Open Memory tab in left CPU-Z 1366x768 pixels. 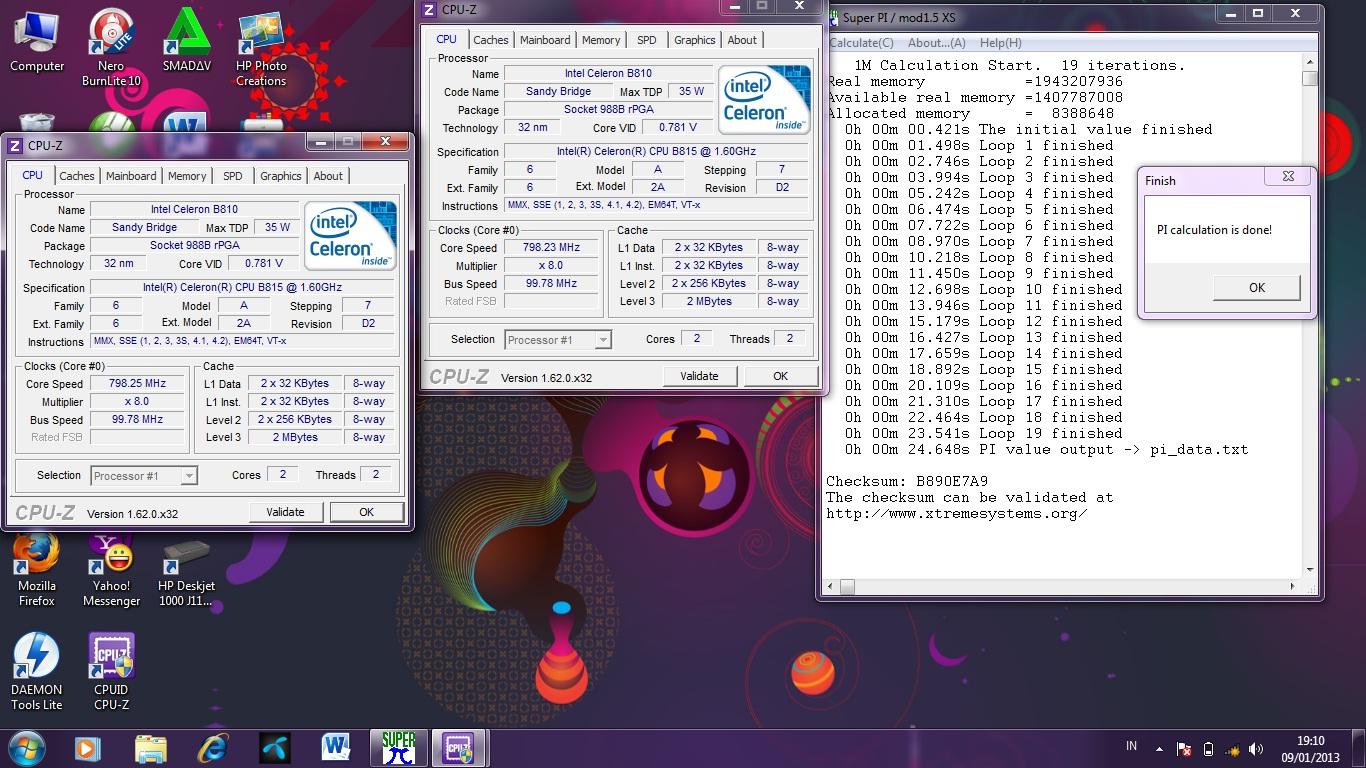187,176
